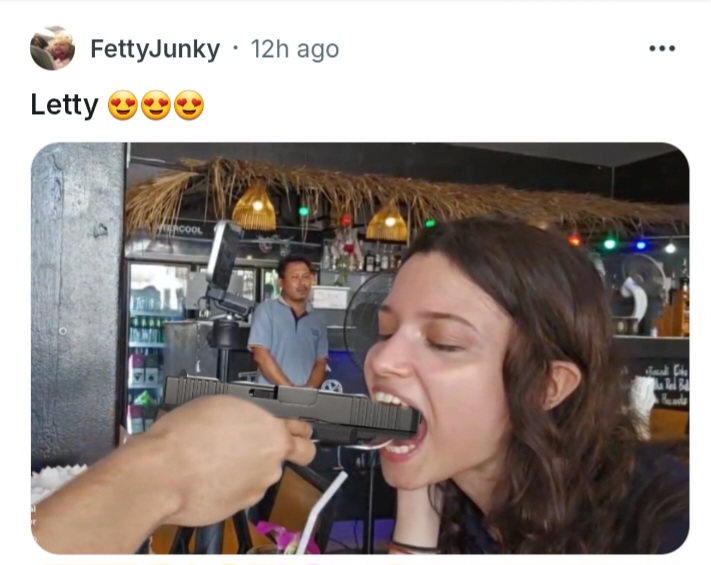Open the attached post photo
Image resolution: width=711 pixels, height=565 pixels.
coord(360,348)
